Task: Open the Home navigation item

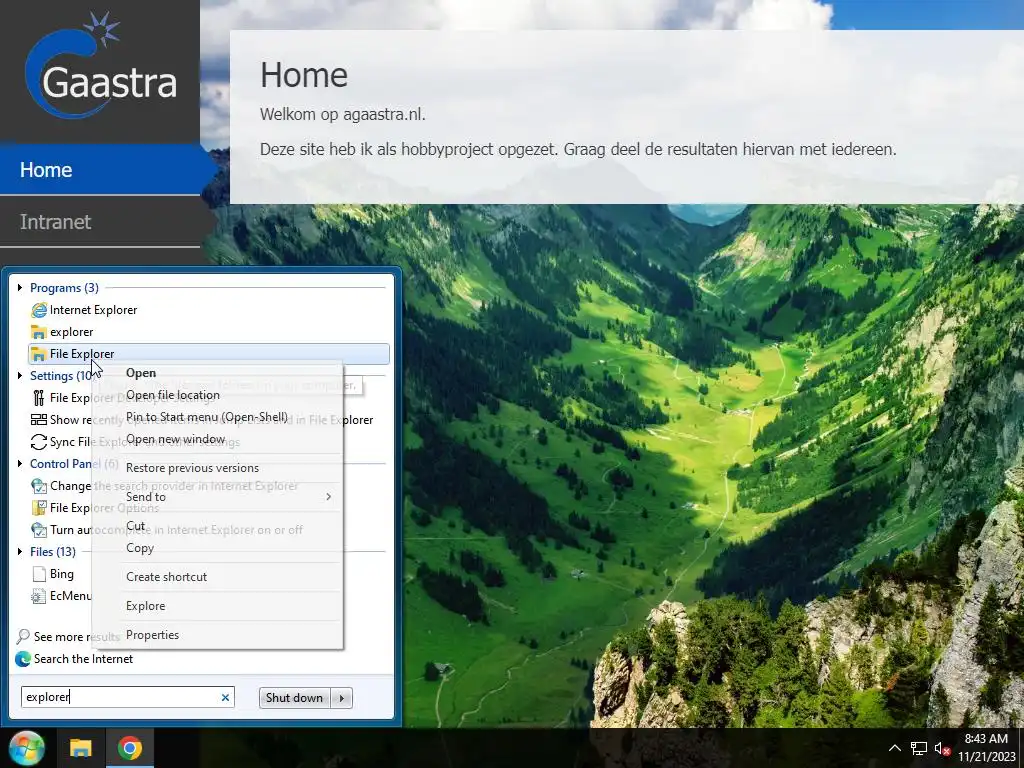Action: coord(100,170)
